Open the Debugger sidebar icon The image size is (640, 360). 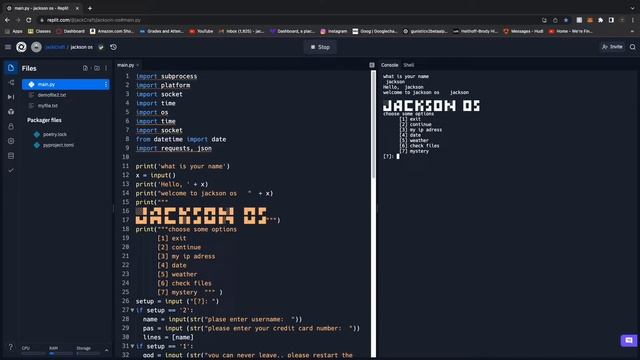(11, 97)
